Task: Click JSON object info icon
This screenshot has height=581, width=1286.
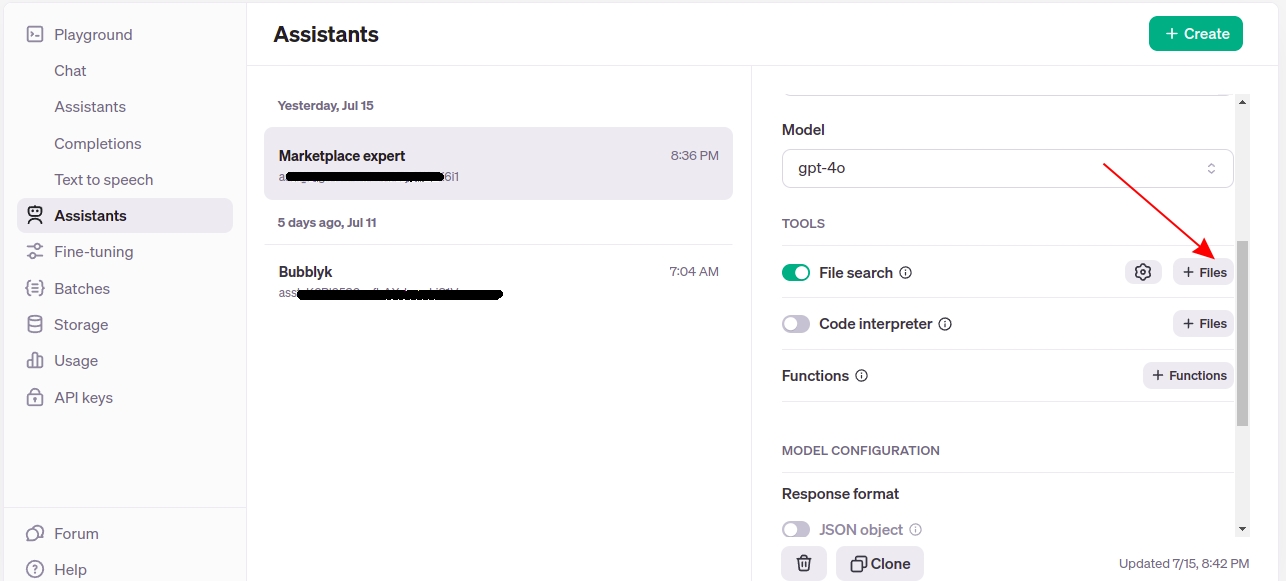Action: tap(915, 530)
